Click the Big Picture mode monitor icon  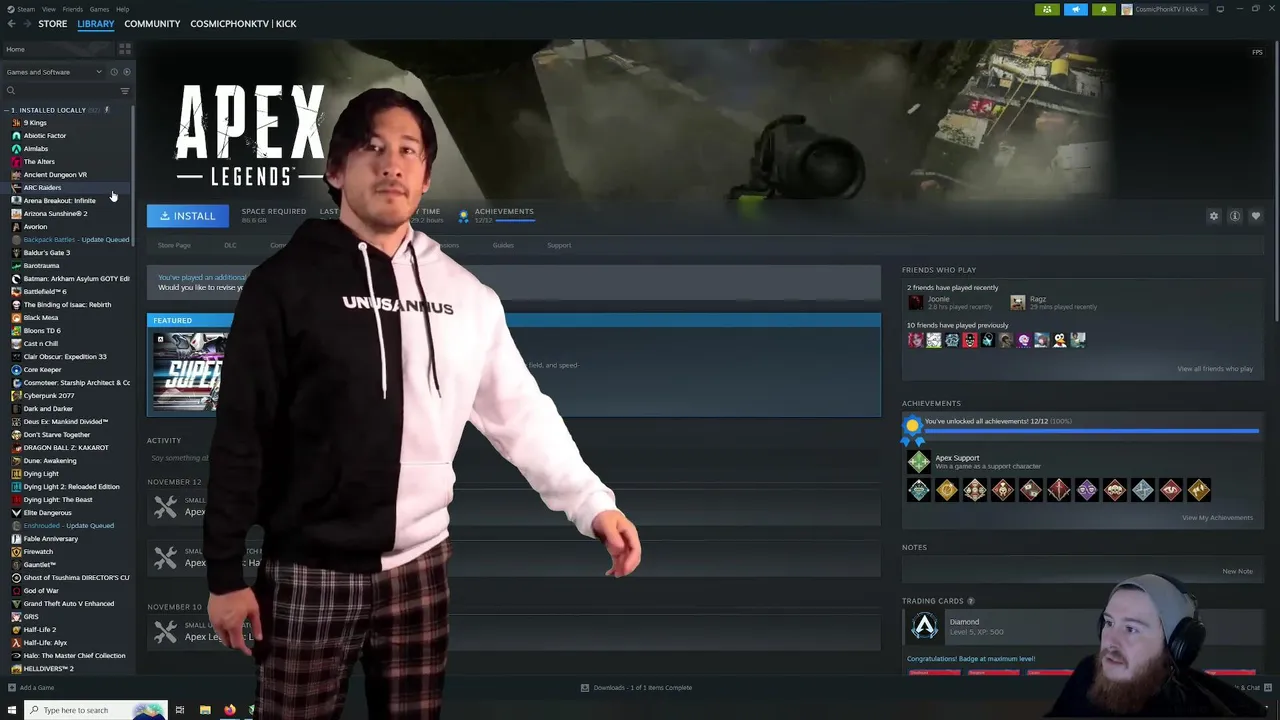click(1220, 9)
